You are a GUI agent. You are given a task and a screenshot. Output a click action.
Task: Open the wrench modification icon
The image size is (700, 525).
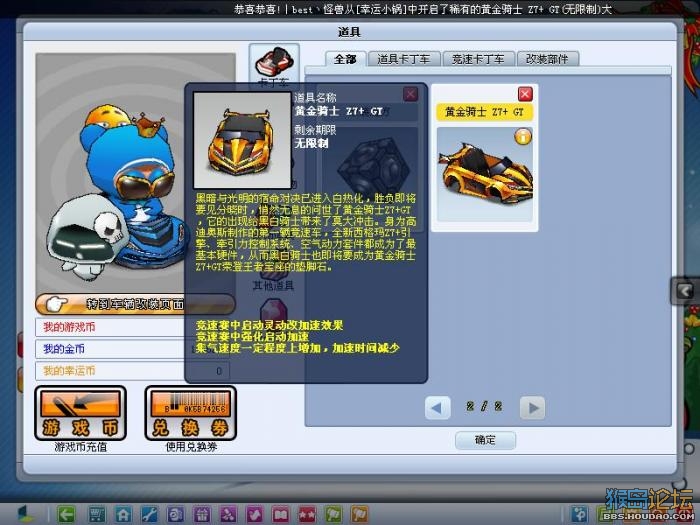coord(149,514)
